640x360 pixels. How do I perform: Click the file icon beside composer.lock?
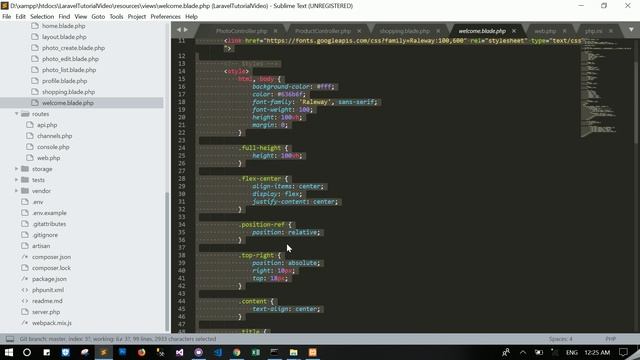pos(25,268)
